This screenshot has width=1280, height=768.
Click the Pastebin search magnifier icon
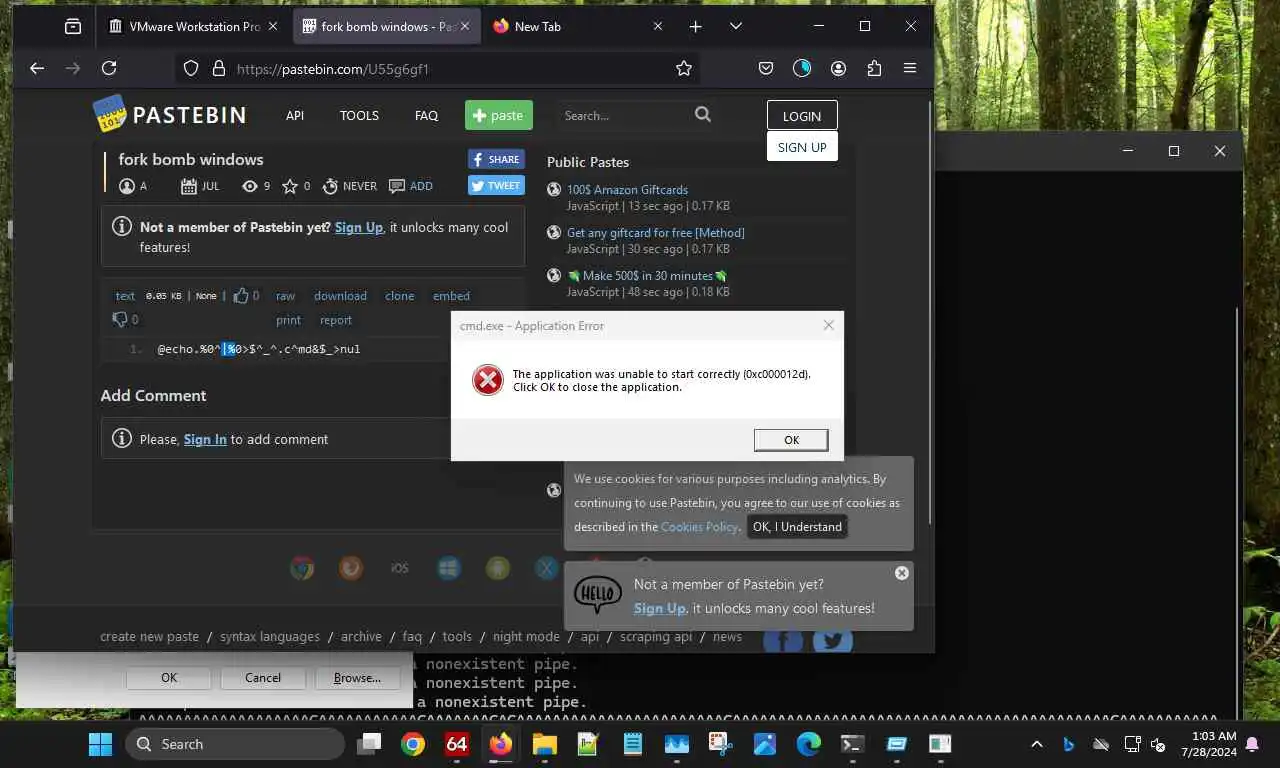point(703,114)
